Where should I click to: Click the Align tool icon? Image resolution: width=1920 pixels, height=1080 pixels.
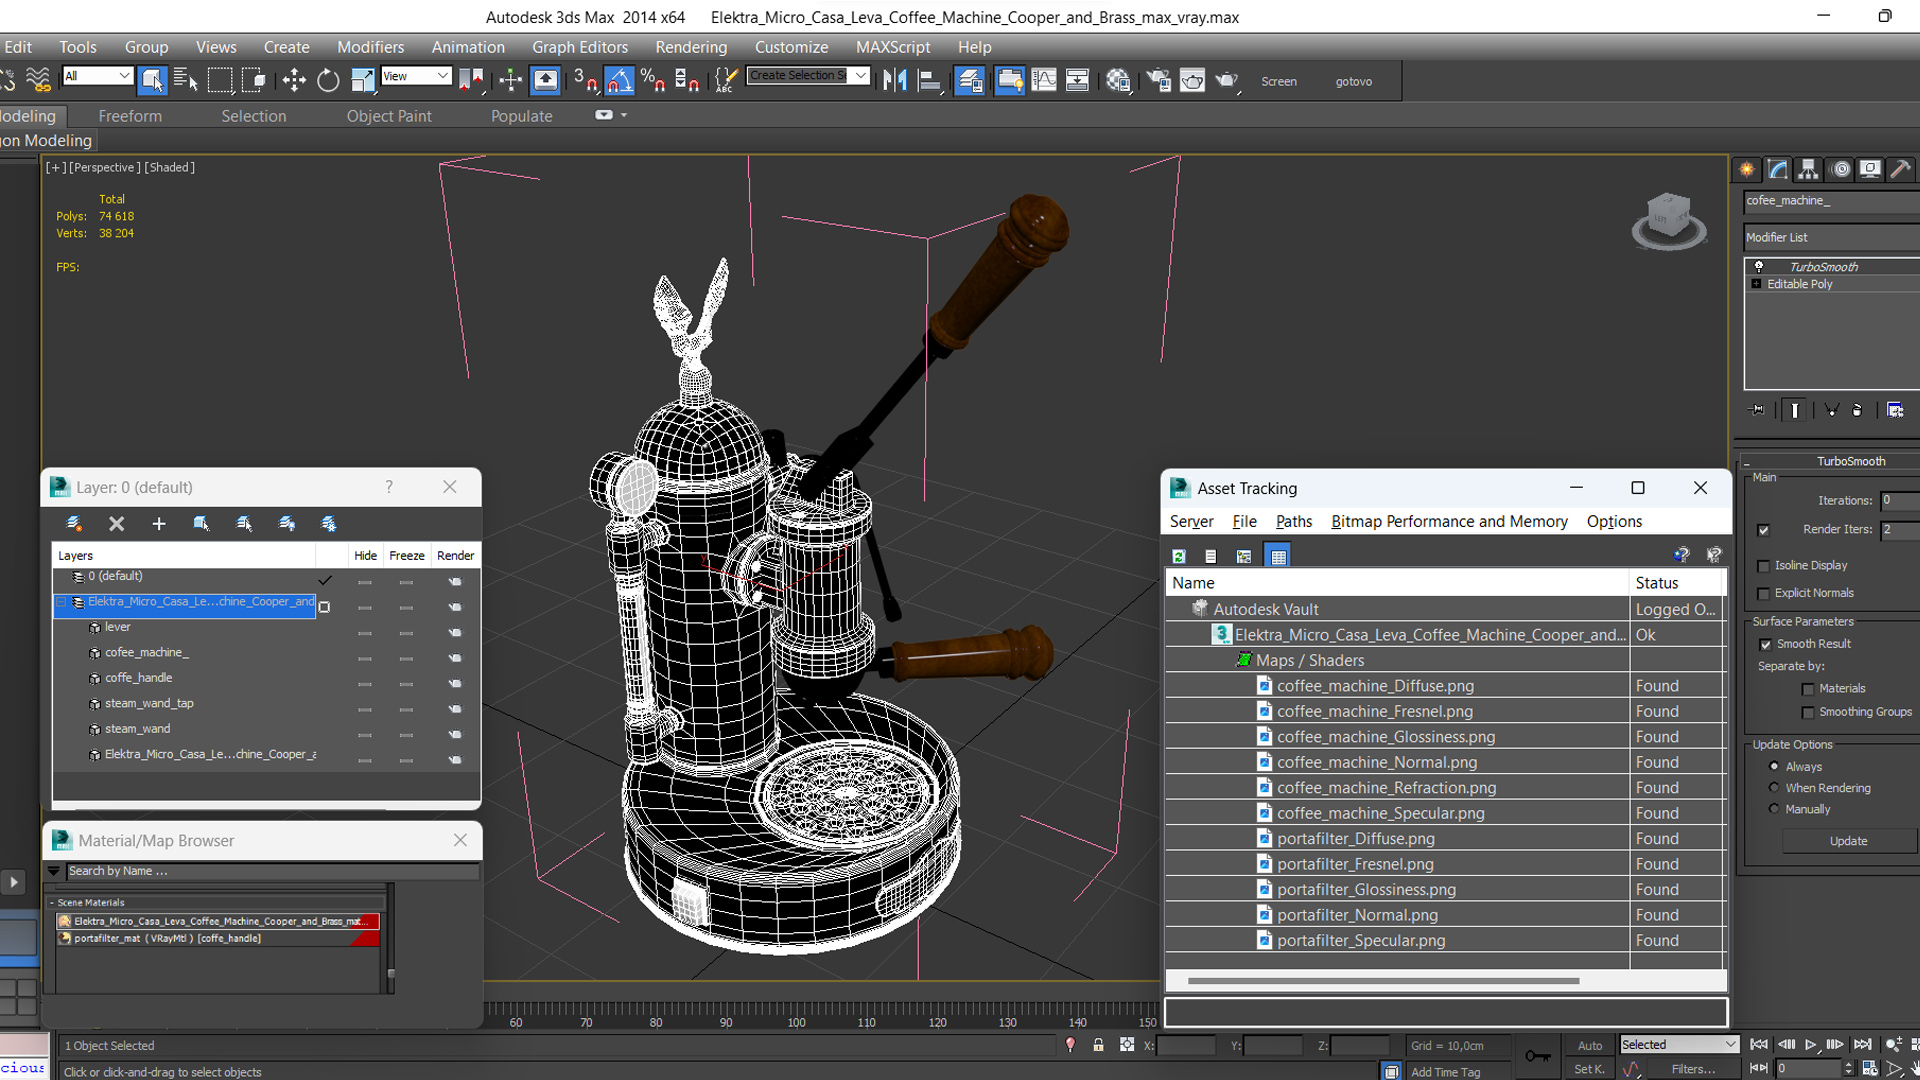pyautogui.click(x=929, y=80)
